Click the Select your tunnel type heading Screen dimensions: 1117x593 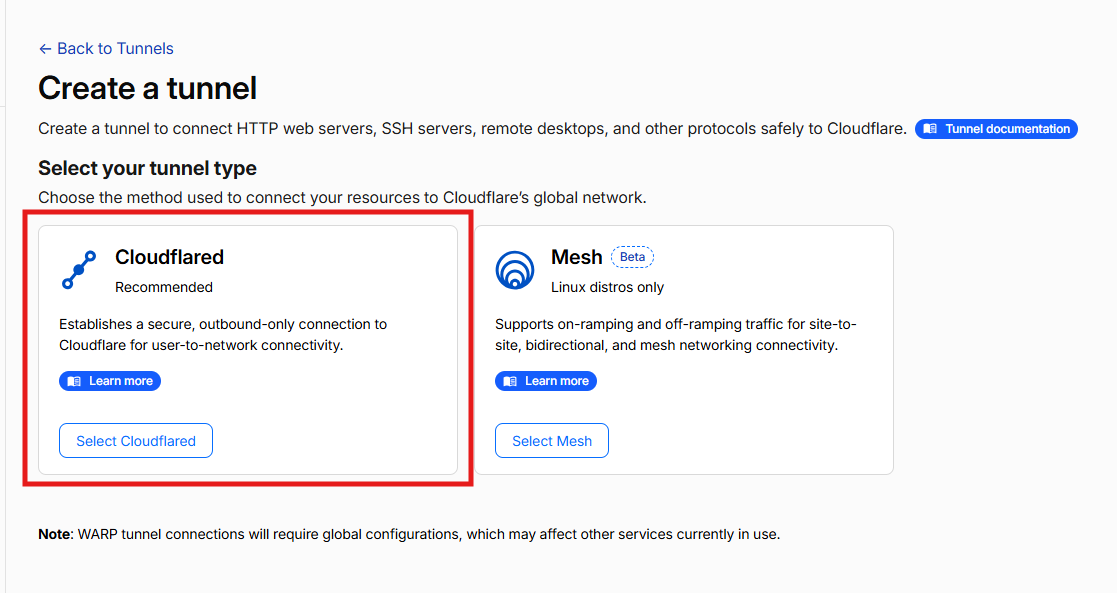[147, 168]
